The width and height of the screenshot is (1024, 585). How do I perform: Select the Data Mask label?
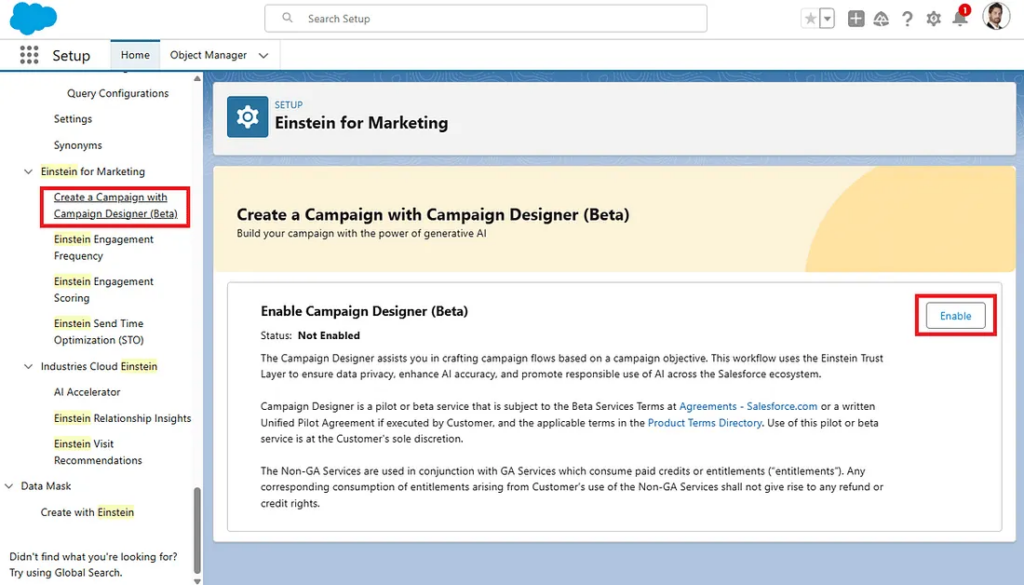46,486
